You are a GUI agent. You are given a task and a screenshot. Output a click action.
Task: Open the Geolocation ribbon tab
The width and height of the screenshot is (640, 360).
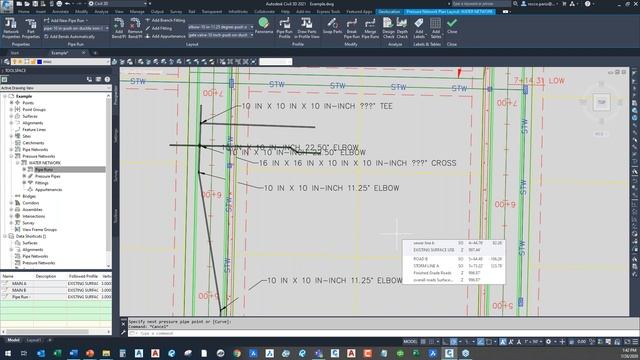point(389,12)
